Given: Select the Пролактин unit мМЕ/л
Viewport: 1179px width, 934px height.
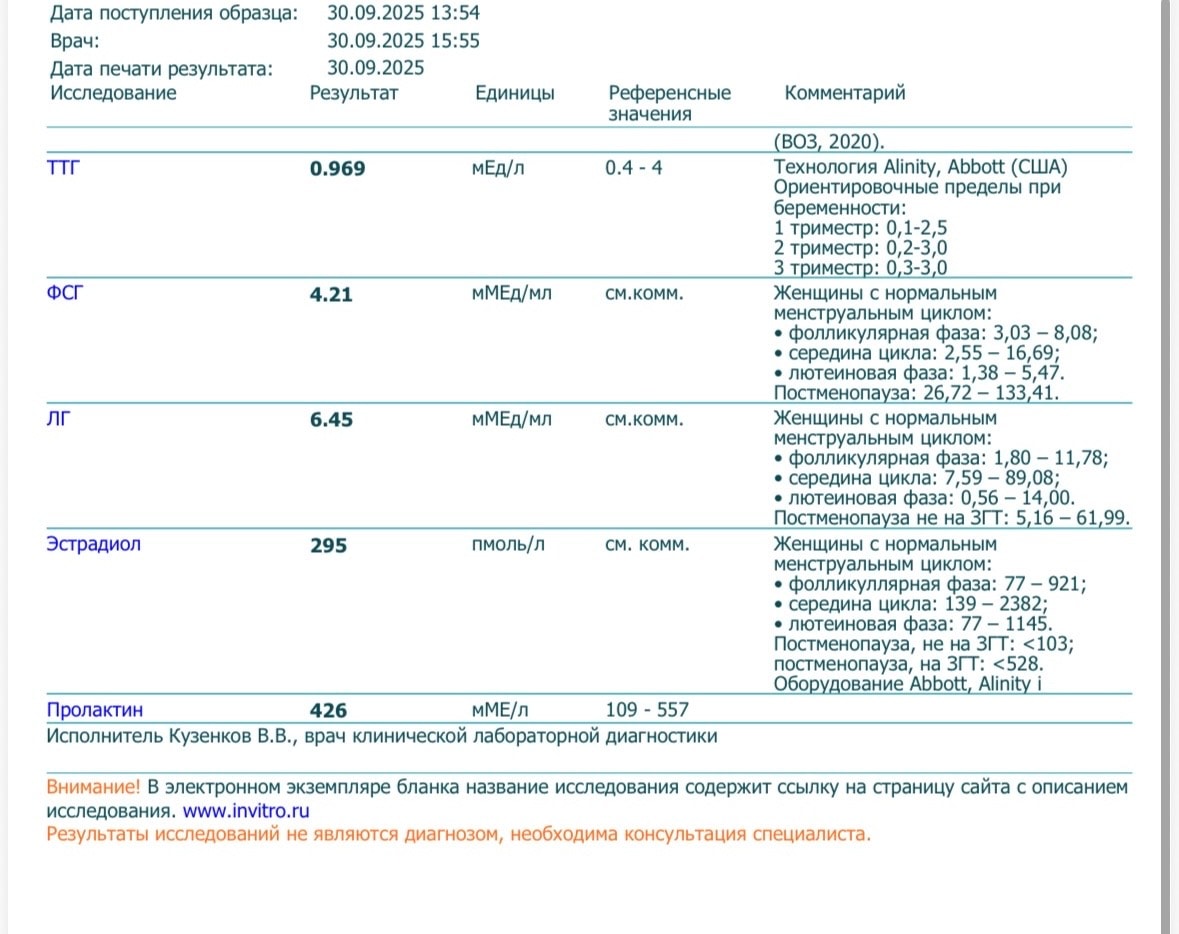Looking at the screenshot, I should pos(500,709).
